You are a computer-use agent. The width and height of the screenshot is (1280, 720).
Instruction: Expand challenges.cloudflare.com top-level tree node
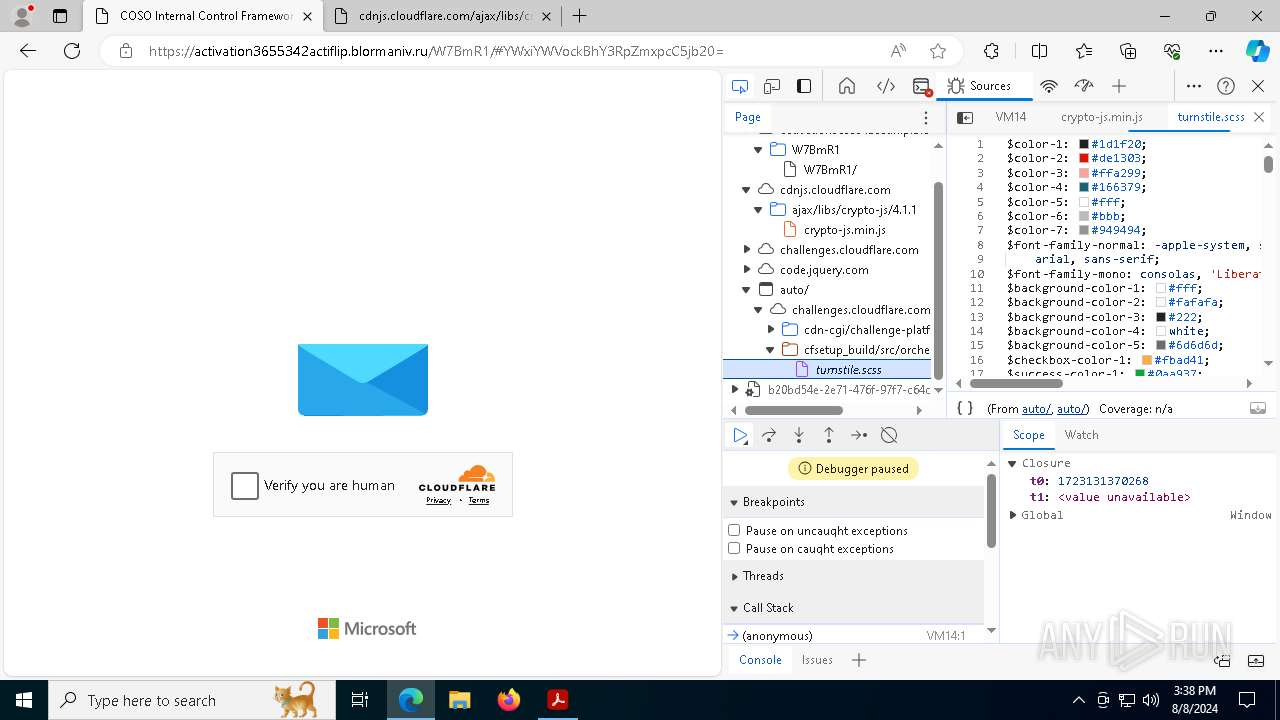pyautogui.click(x=746, y=250)
